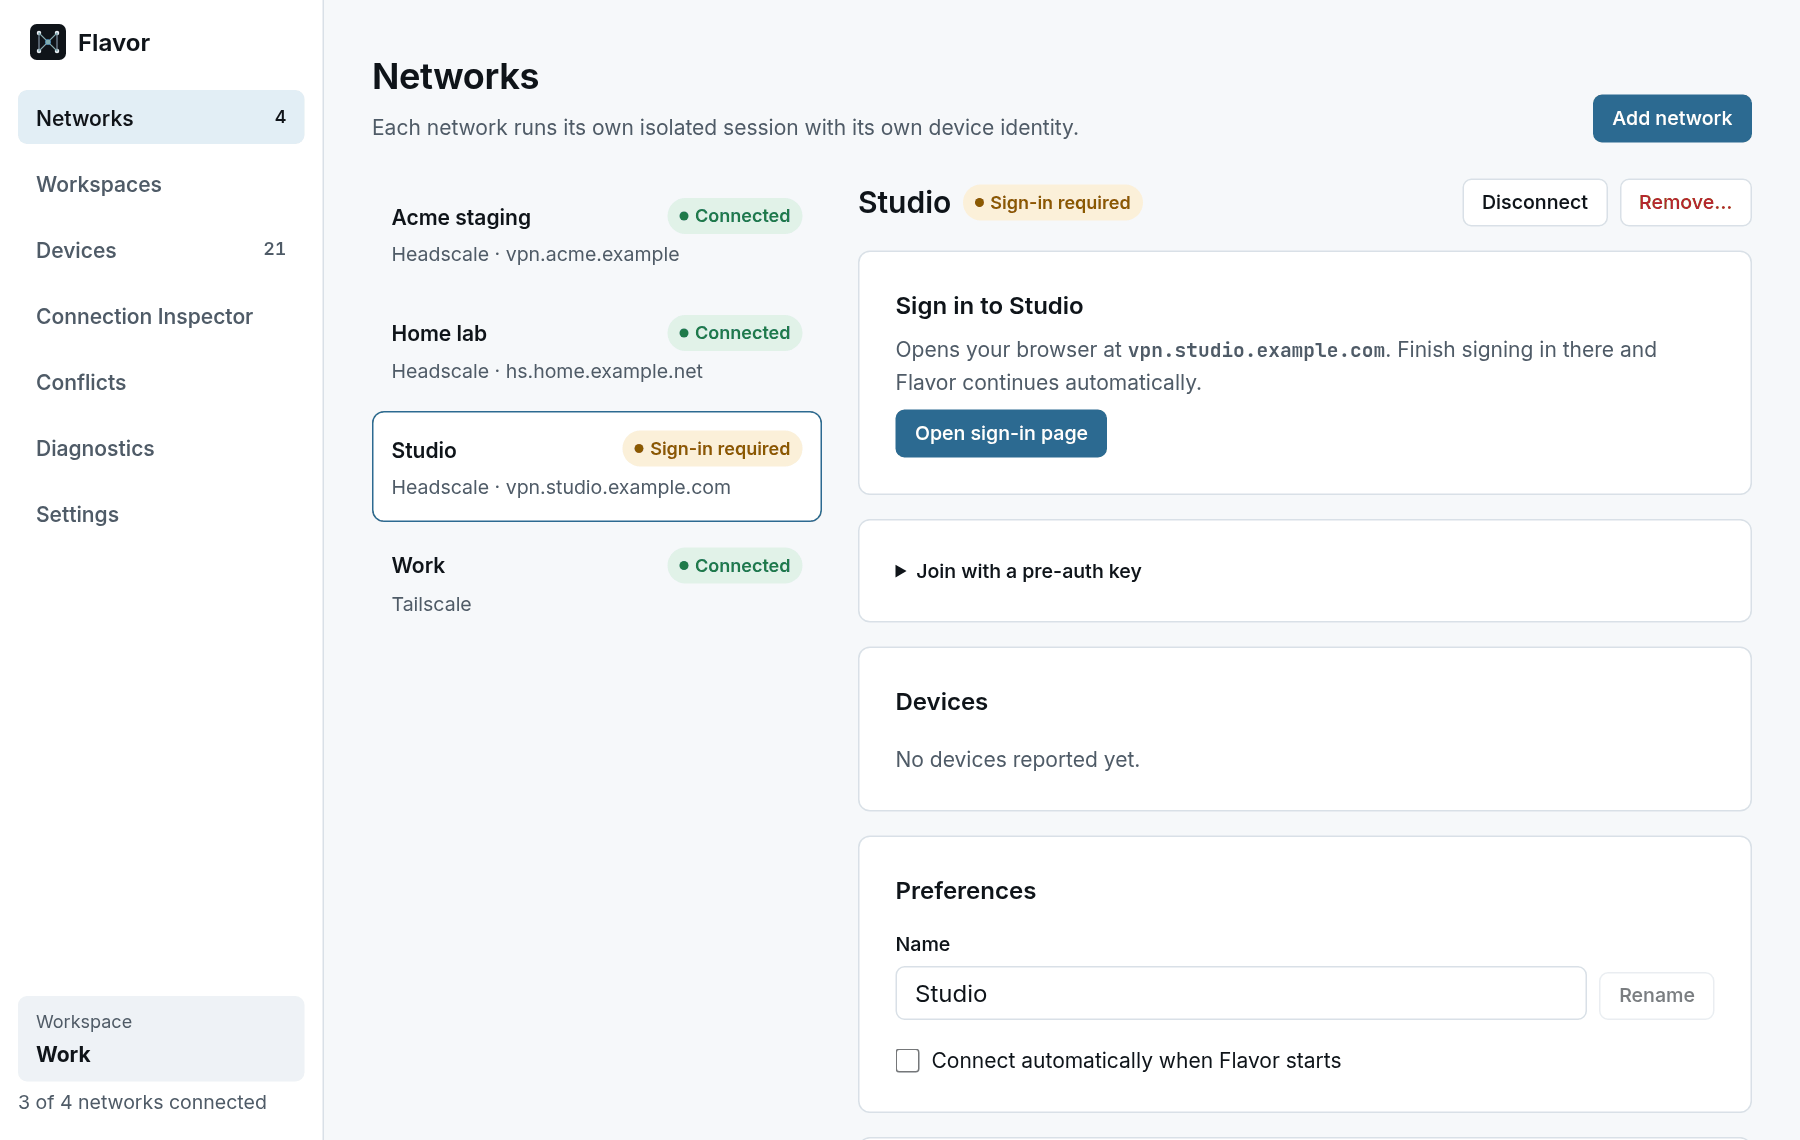Click the Rename button
The height and width of the screenshot is (1140, 1800).
(1656, 995)
